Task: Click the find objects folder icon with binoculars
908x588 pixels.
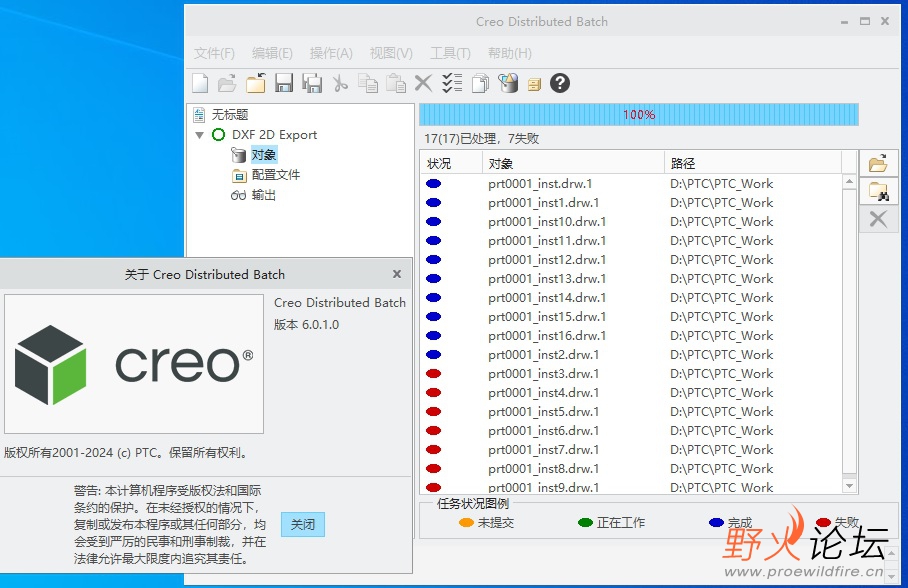Action: [x=878, y=191]
